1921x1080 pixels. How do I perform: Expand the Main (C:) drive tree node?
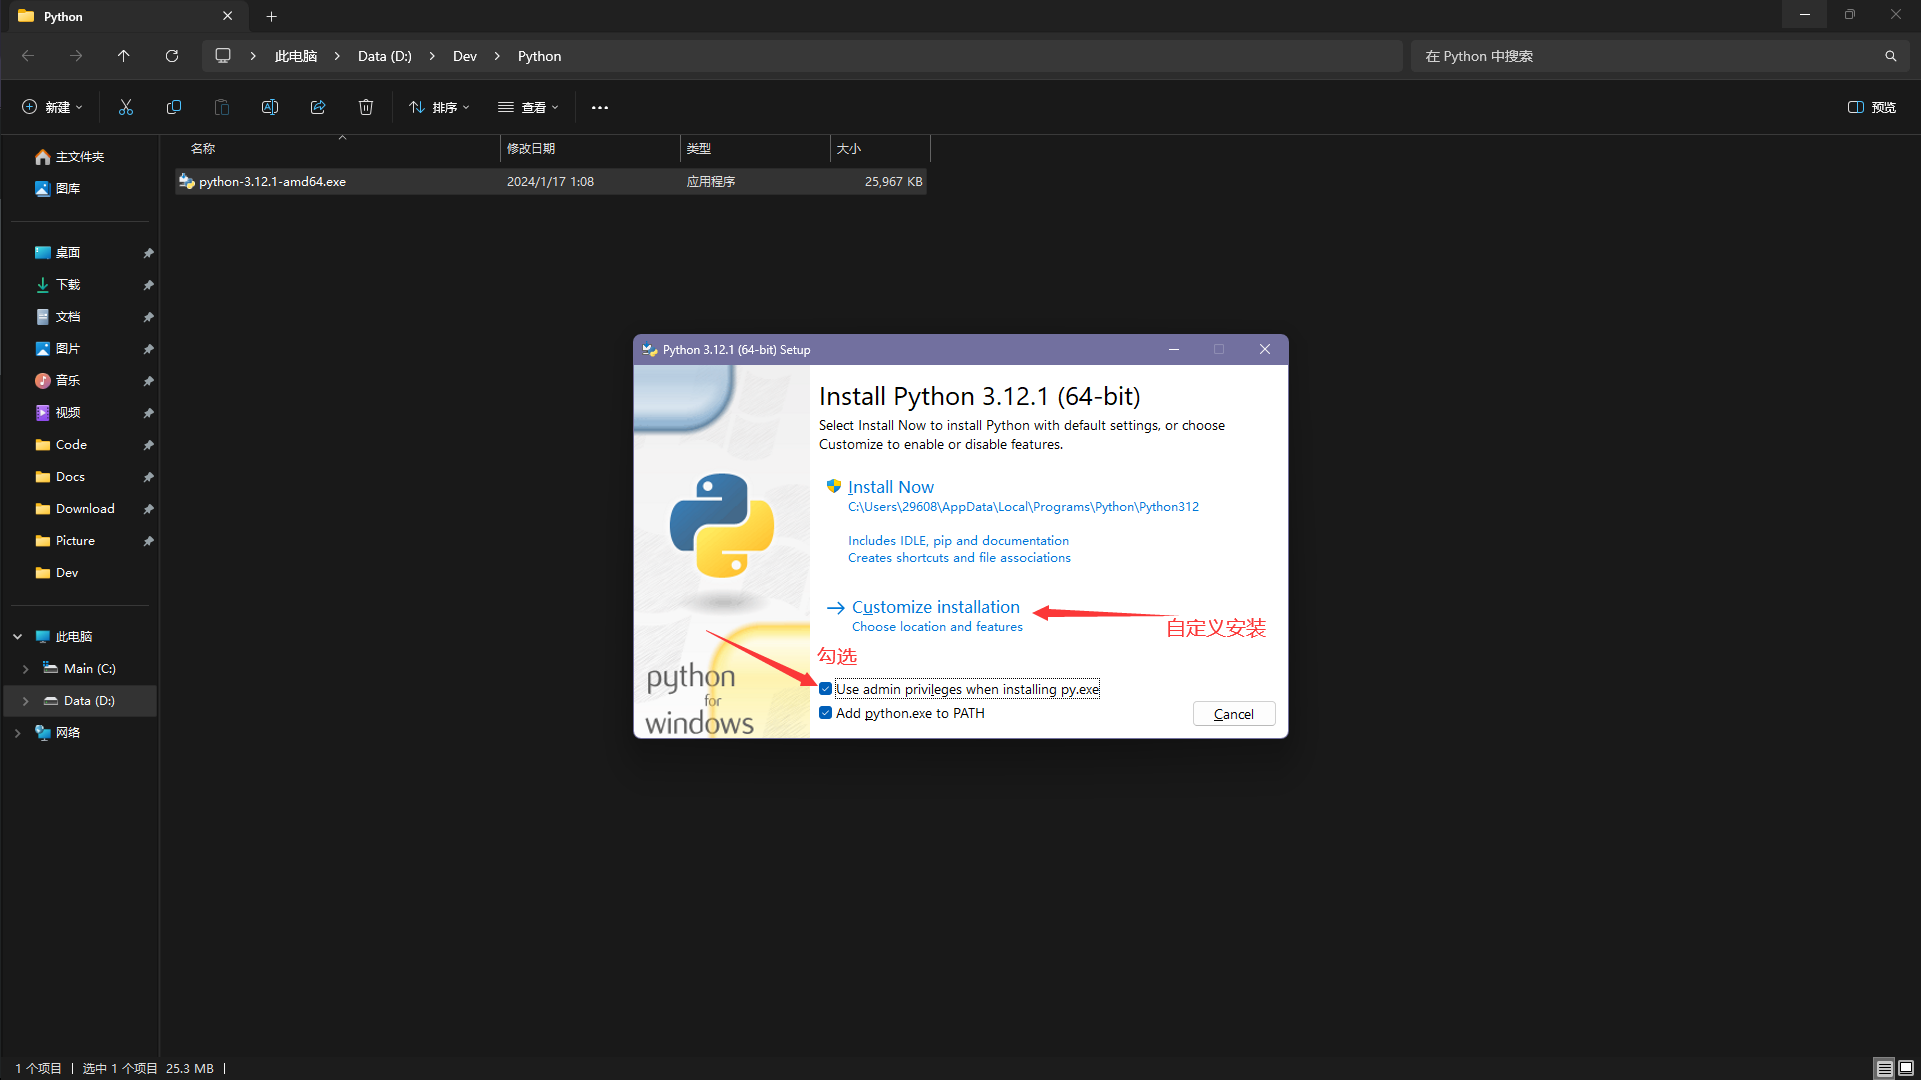click(x=26, y=669)
